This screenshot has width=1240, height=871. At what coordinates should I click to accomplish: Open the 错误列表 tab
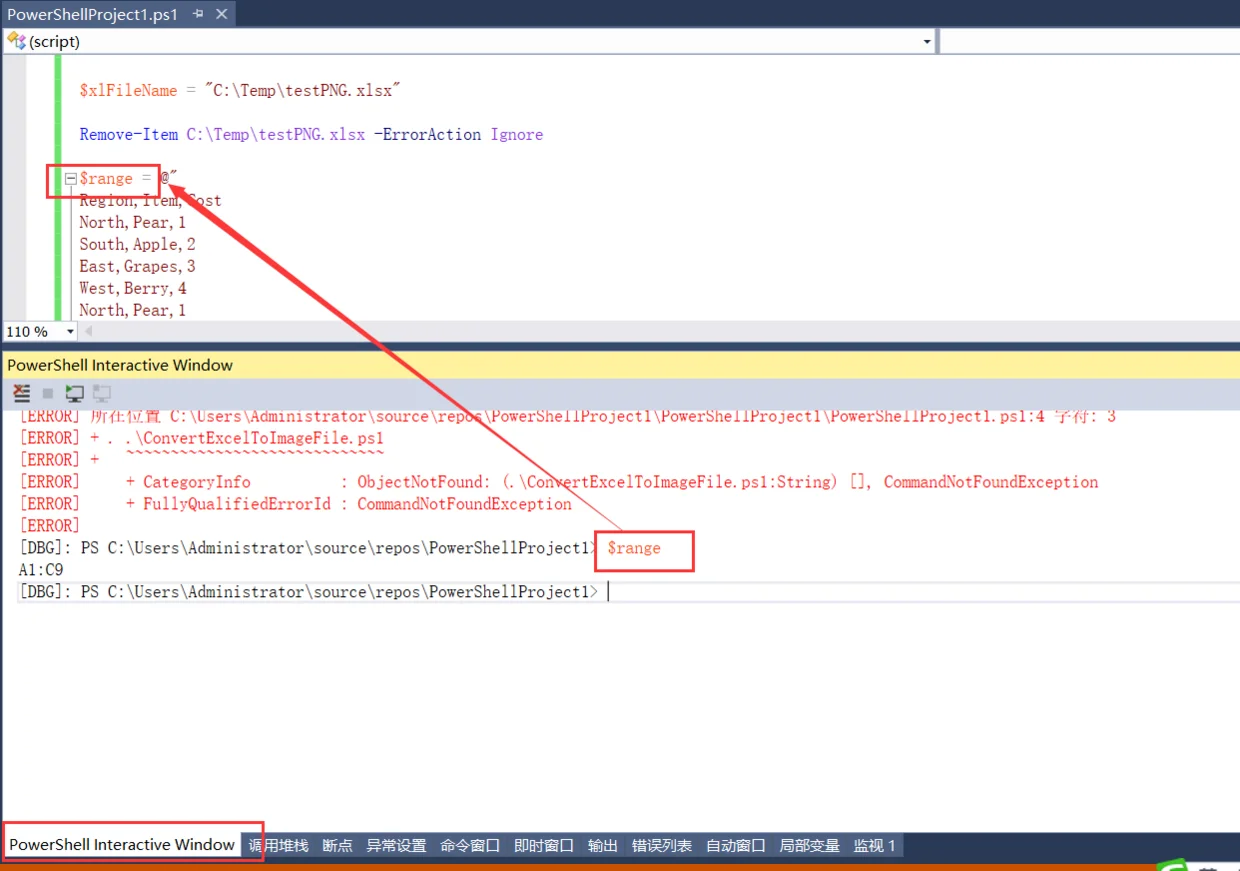click(x=662, y=846)
